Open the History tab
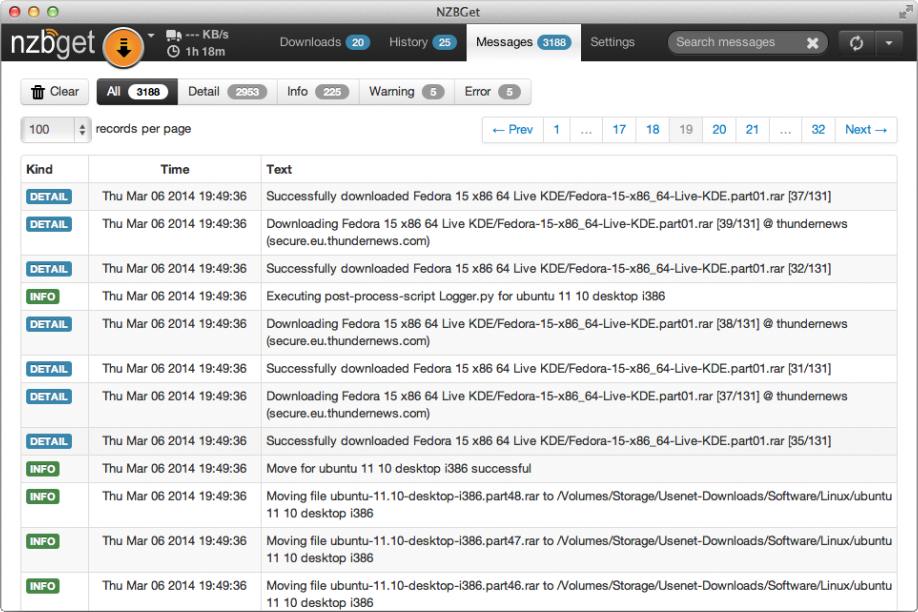 click(423, 42)
